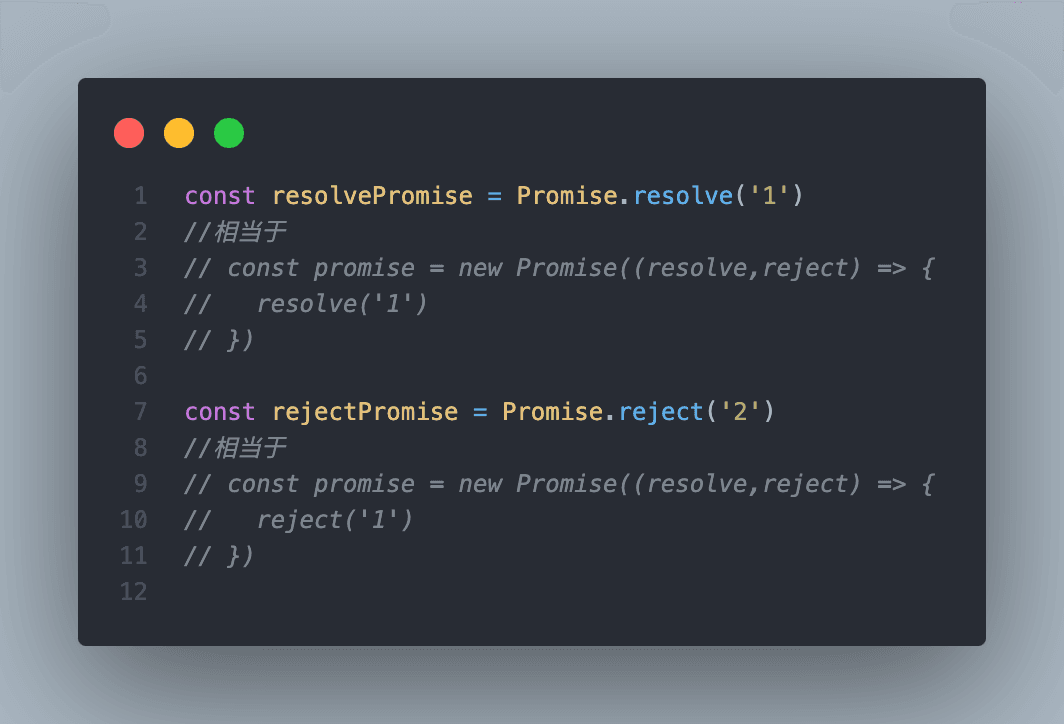Click the first const keyword

[x=220, y=195]
